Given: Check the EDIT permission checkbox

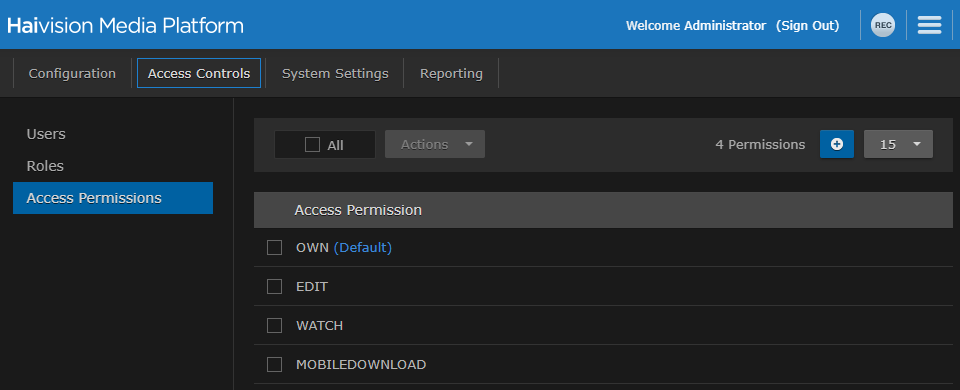Looking at the screenshot, I should 274,287.
